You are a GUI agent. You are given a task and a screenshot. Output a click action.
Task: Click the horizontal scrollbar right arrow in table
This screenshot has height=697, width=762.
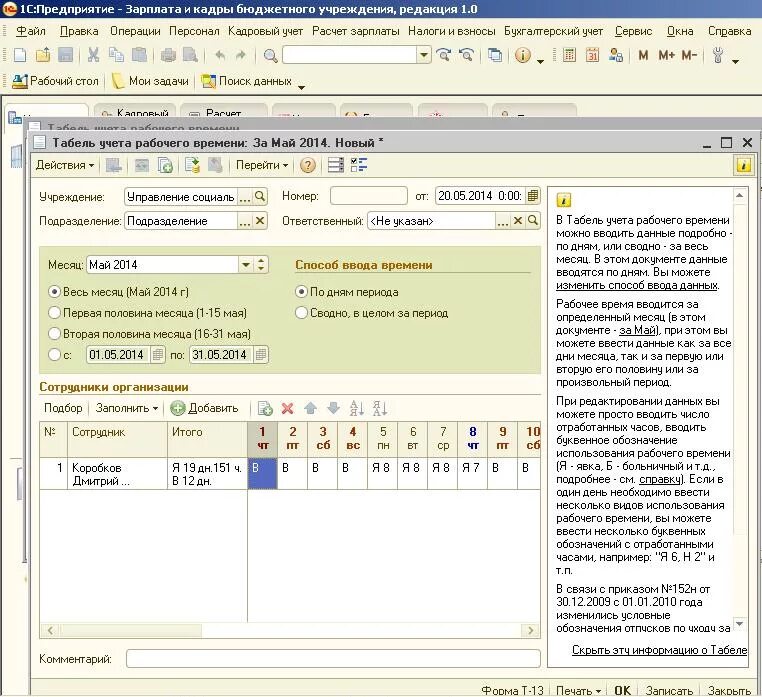(x=531, y=631)
